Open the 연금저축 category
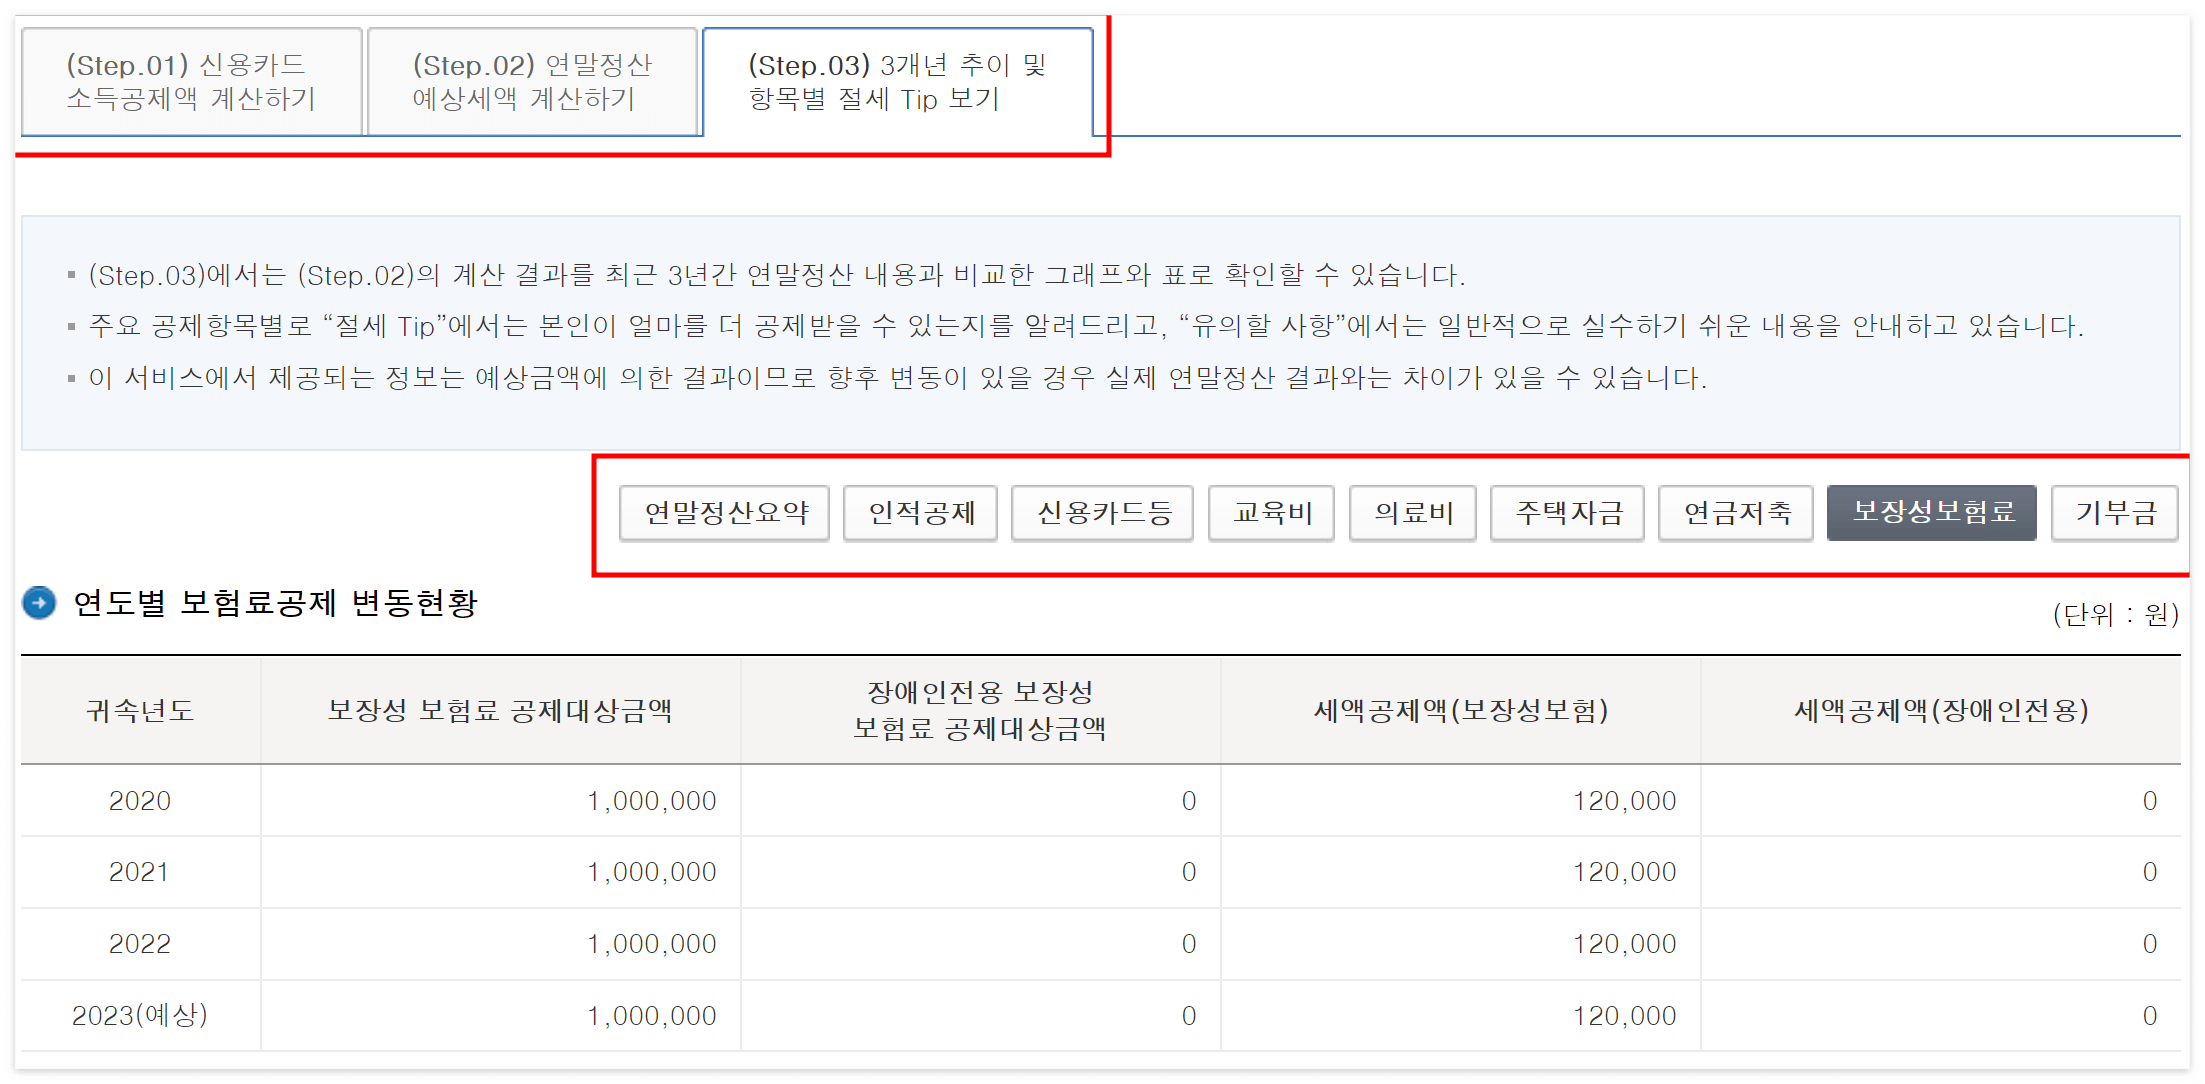Image resolution: width=2205 pixels, height=1084 pixels. pos(1736,513)
